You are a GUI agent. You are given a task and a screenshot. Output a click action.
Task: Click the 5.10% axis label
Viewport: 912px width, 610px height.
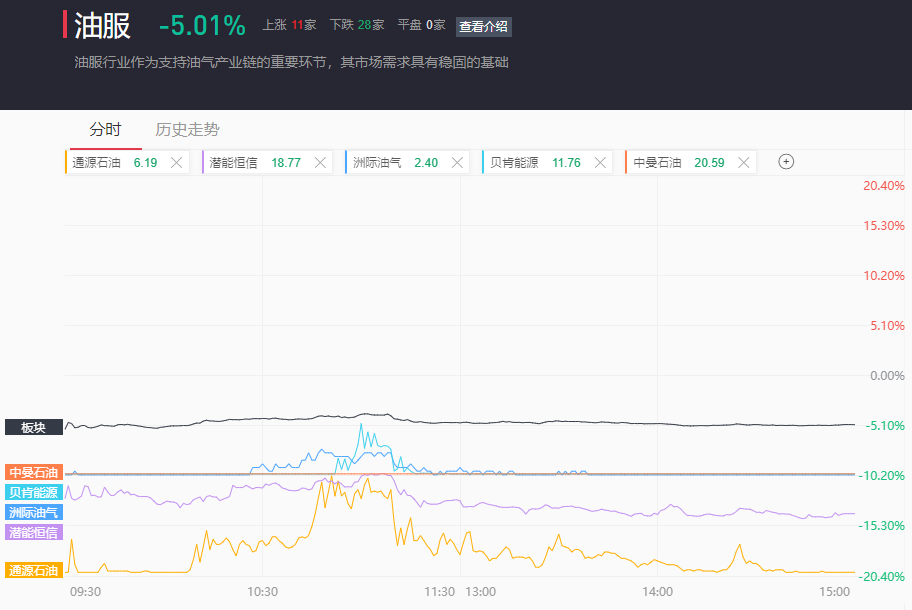(887, 326)
